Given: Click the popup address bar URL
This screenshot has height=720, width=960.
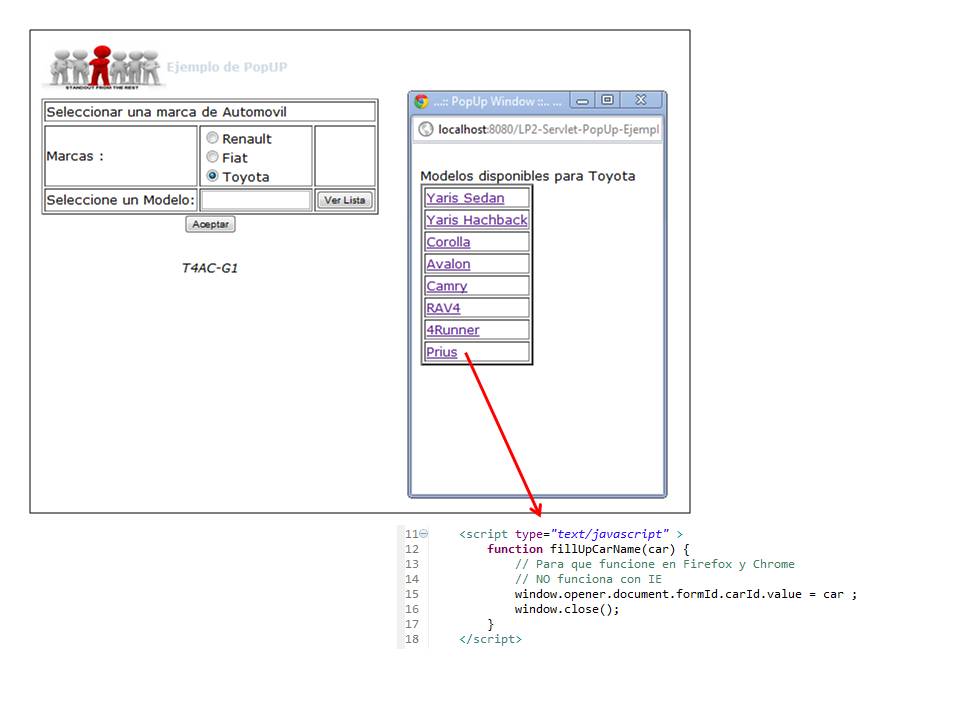Looking at the screenshot, I should click(x=548, y=129).
